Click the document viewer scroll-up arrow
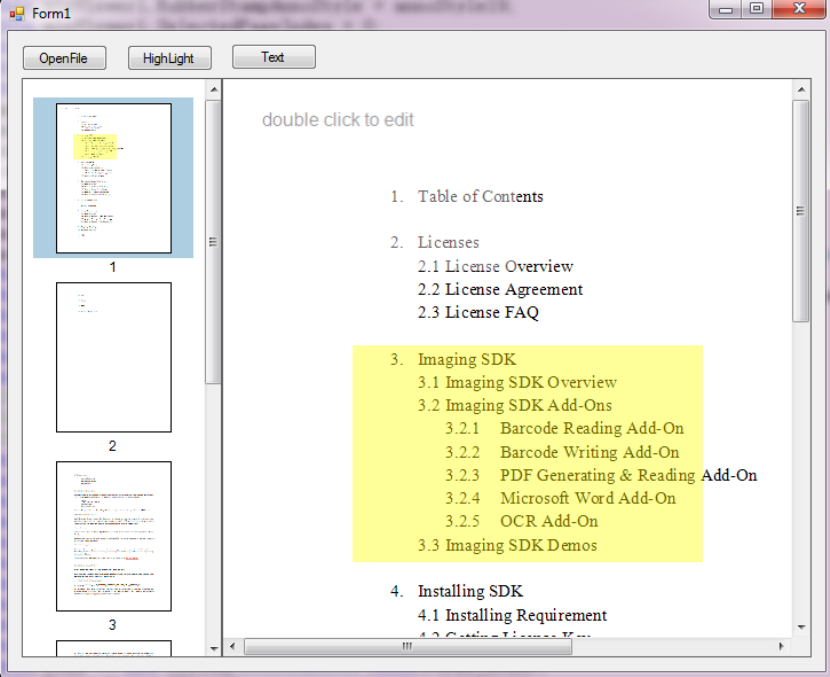830x677 pixels. click(801, 89)
